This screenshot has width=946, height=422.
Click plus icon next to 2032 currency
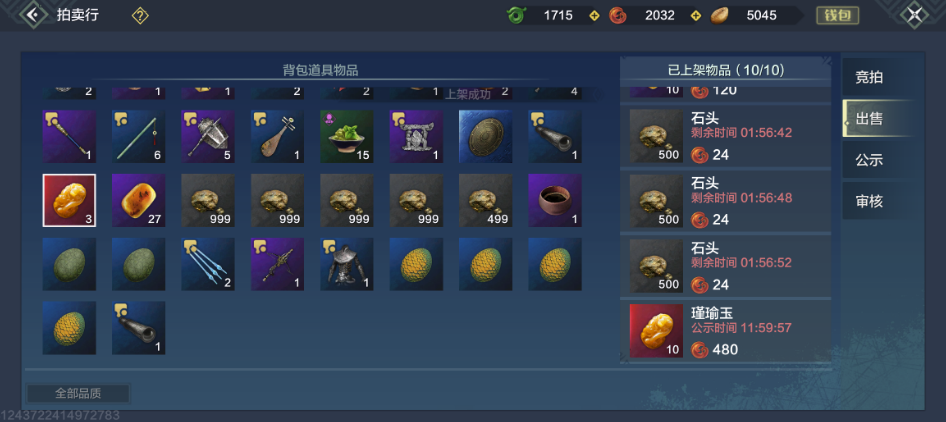pos(696,16)
